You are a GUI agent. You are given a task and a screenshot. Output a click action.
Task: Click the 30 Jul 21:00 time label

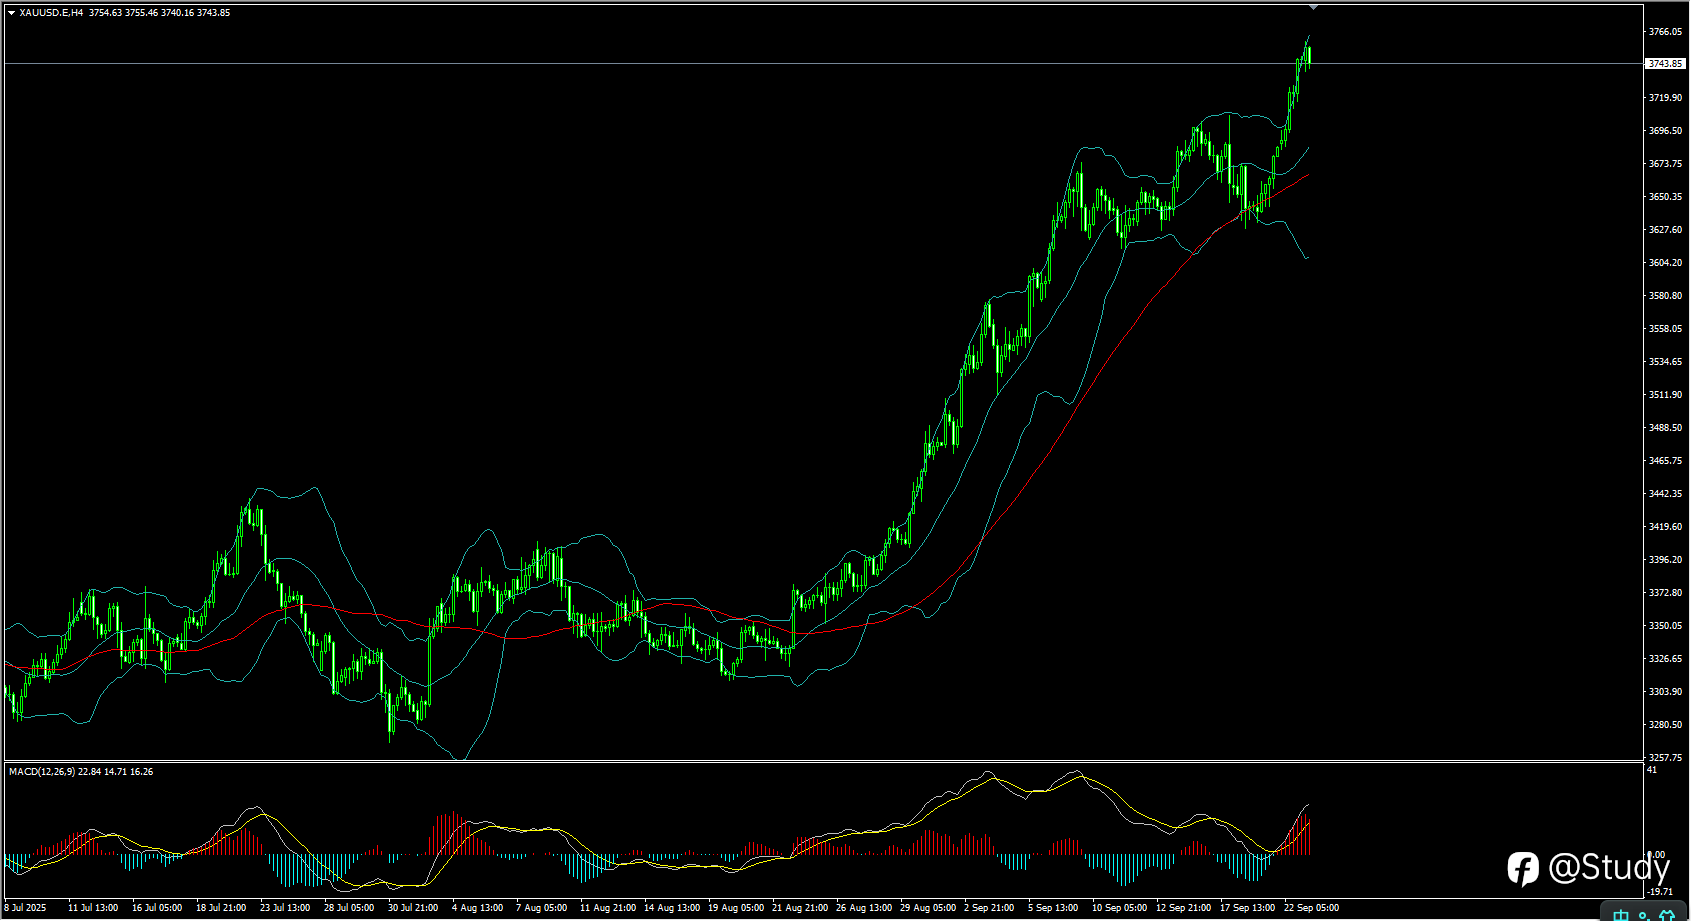click(413, 908)
